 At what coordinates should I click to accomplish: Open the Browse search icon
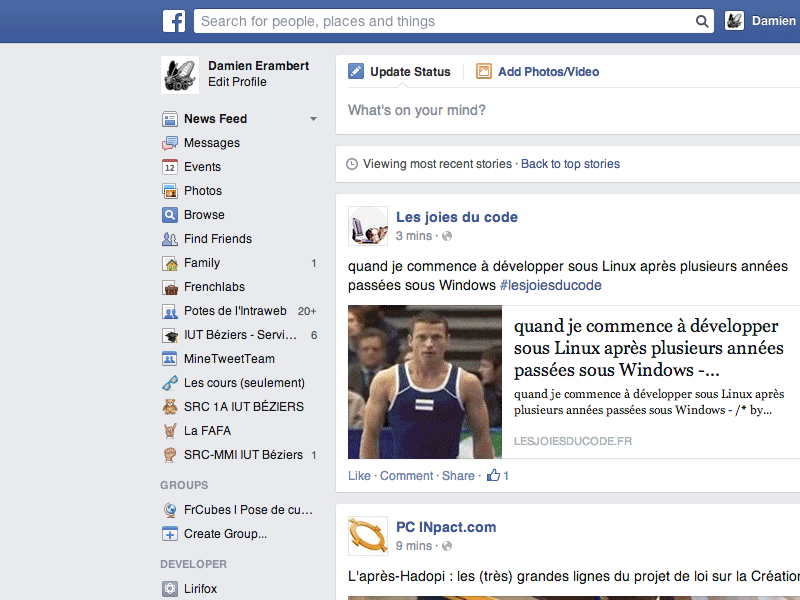[171, 214]
